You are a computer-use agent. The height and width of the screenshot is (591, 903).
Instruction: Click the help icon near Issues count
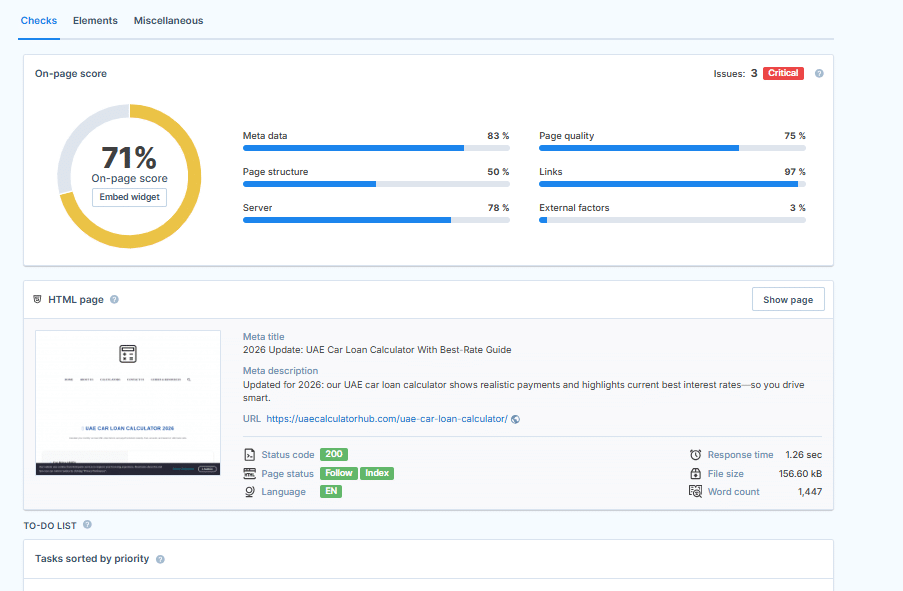tap(819, 73)
